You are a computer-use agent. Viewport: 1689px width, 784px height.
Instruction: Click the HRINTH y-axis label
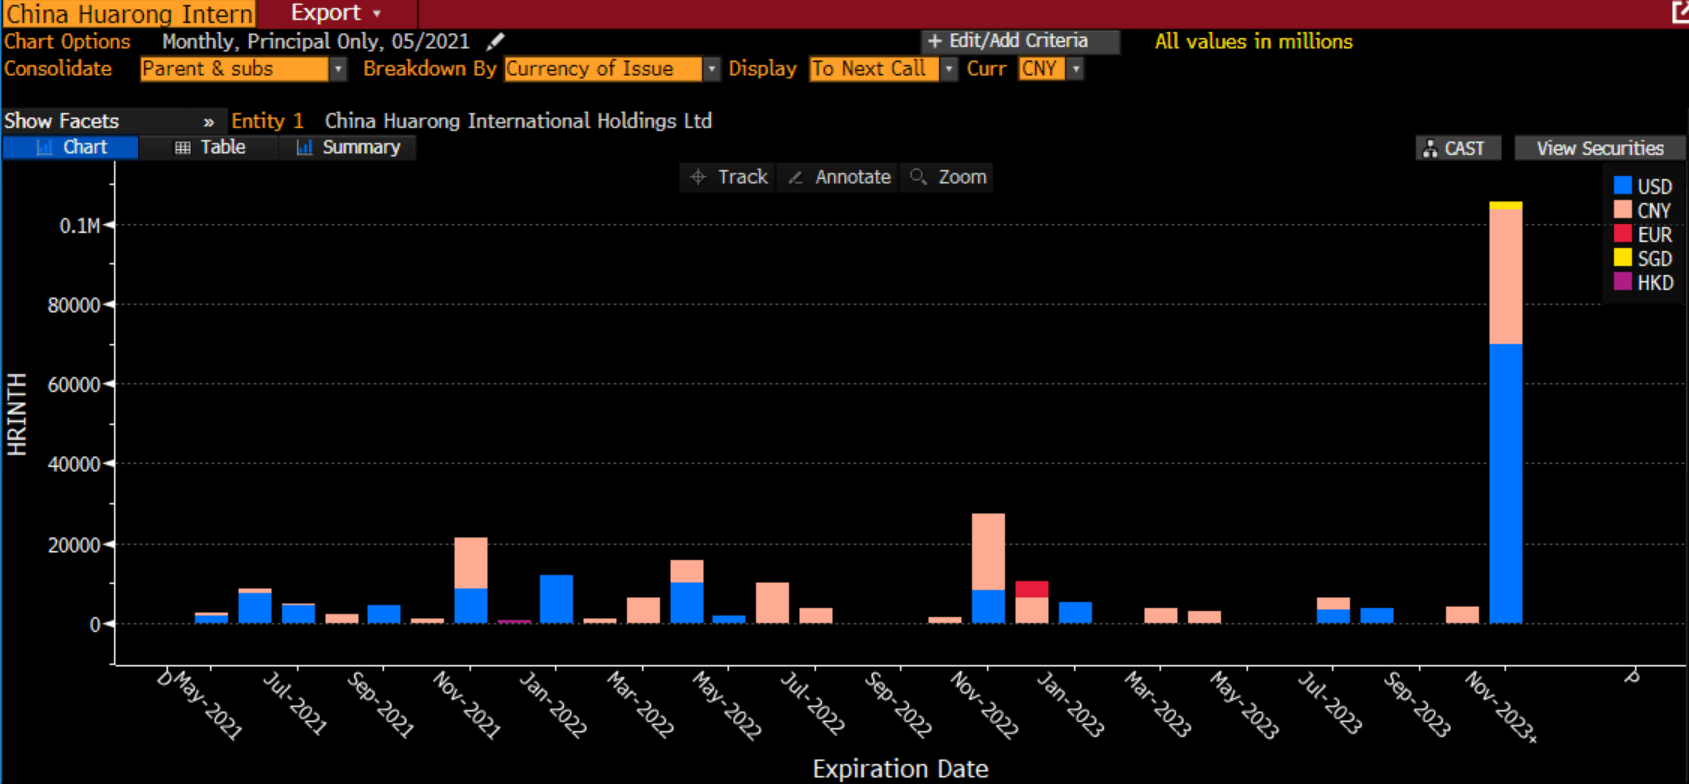[x=17, y=414]
